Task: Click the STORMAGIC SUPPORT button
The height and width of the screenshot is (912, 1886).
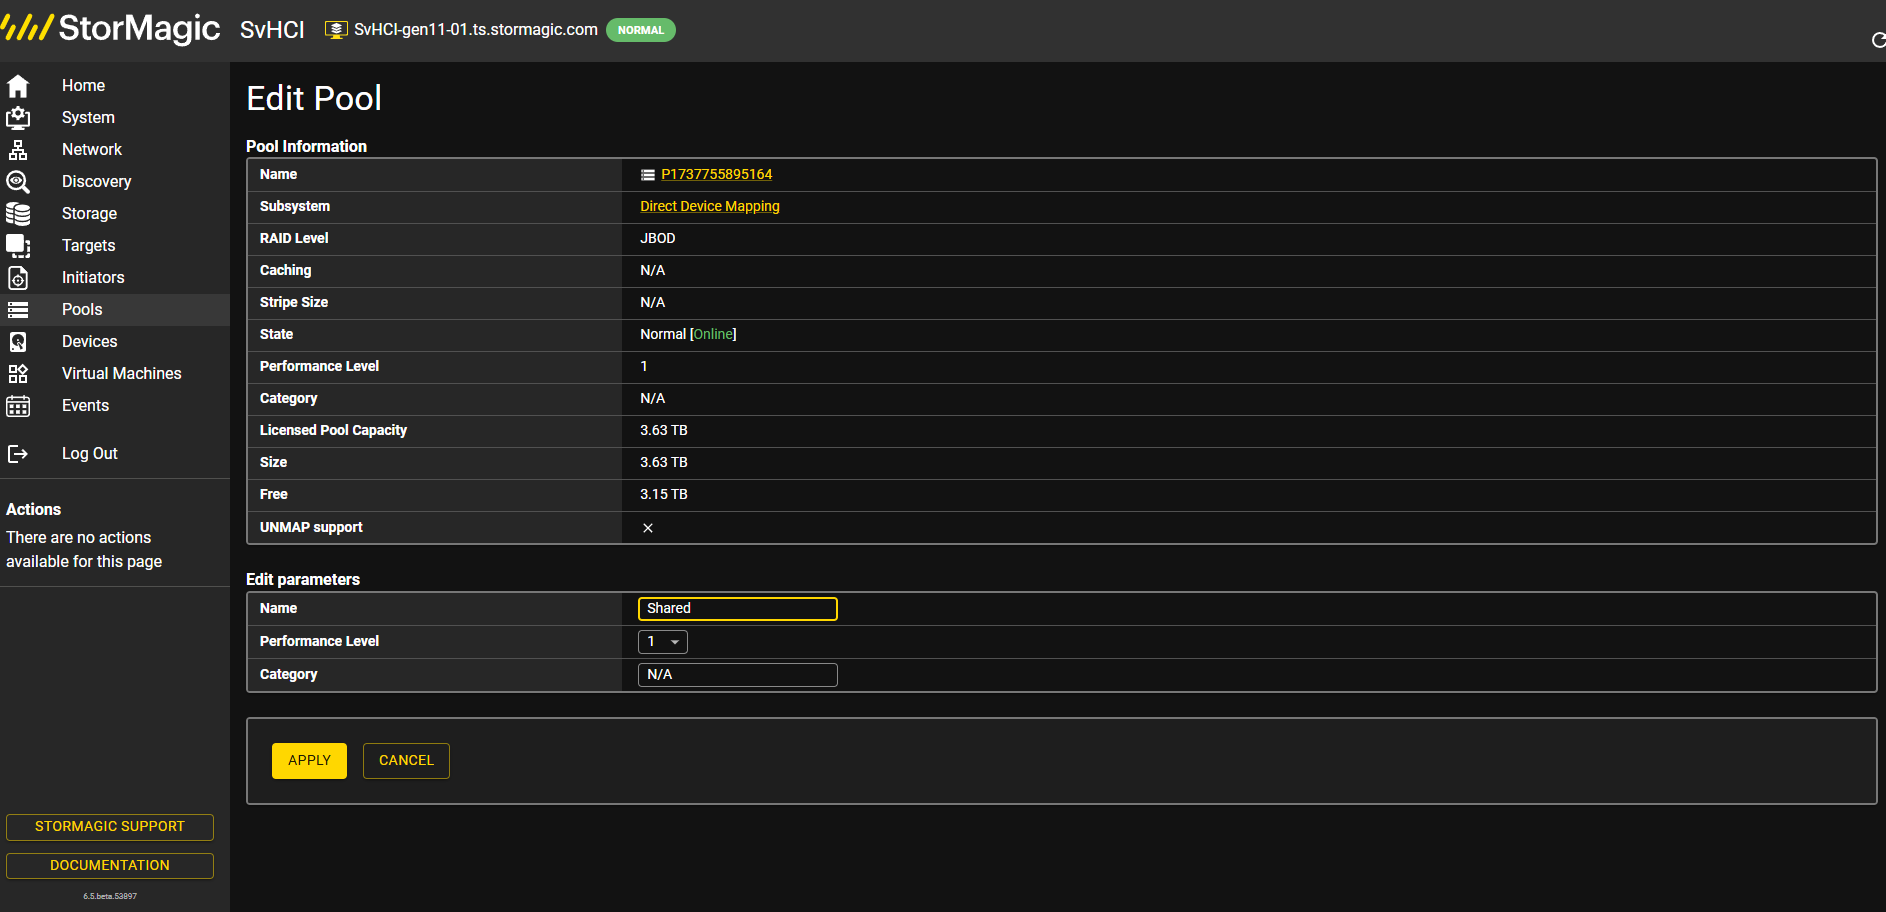Action: click(110, 827)
